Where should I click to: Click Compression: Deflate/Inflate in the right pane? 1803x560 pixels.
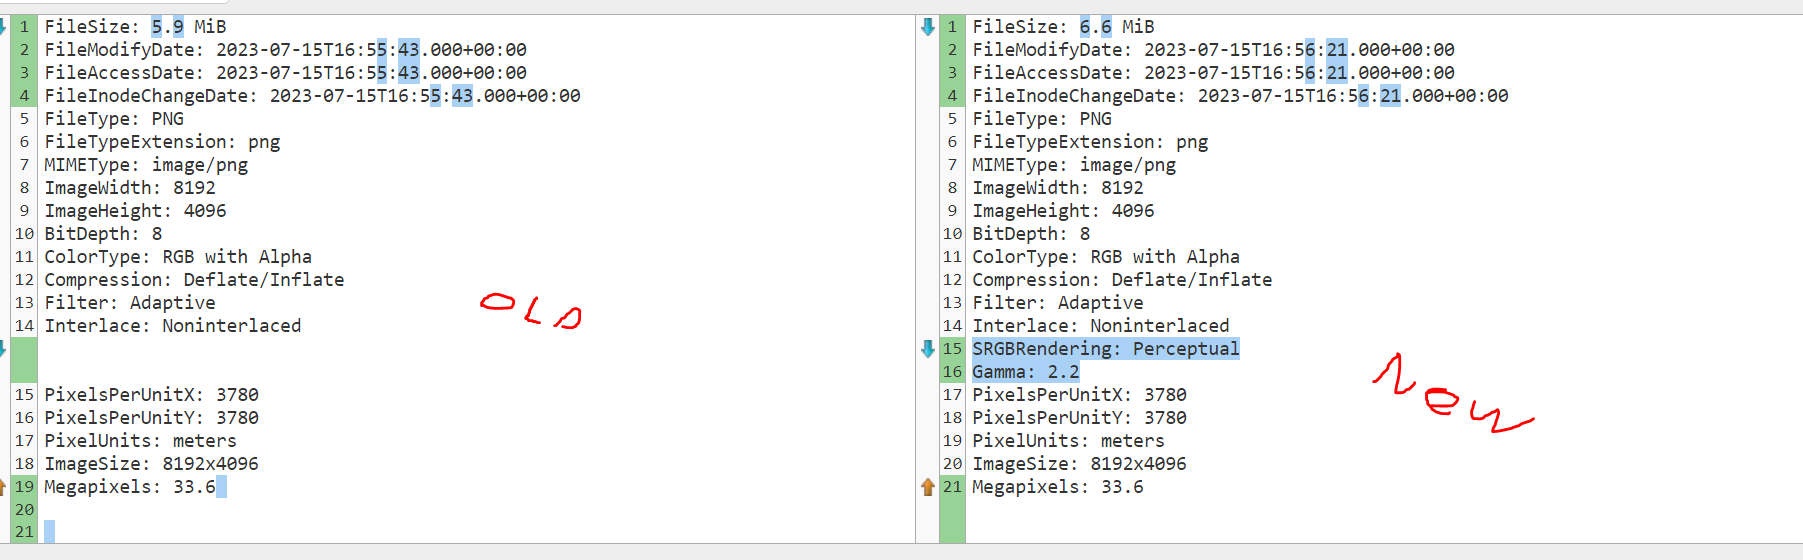click(x=1122, y=280)
